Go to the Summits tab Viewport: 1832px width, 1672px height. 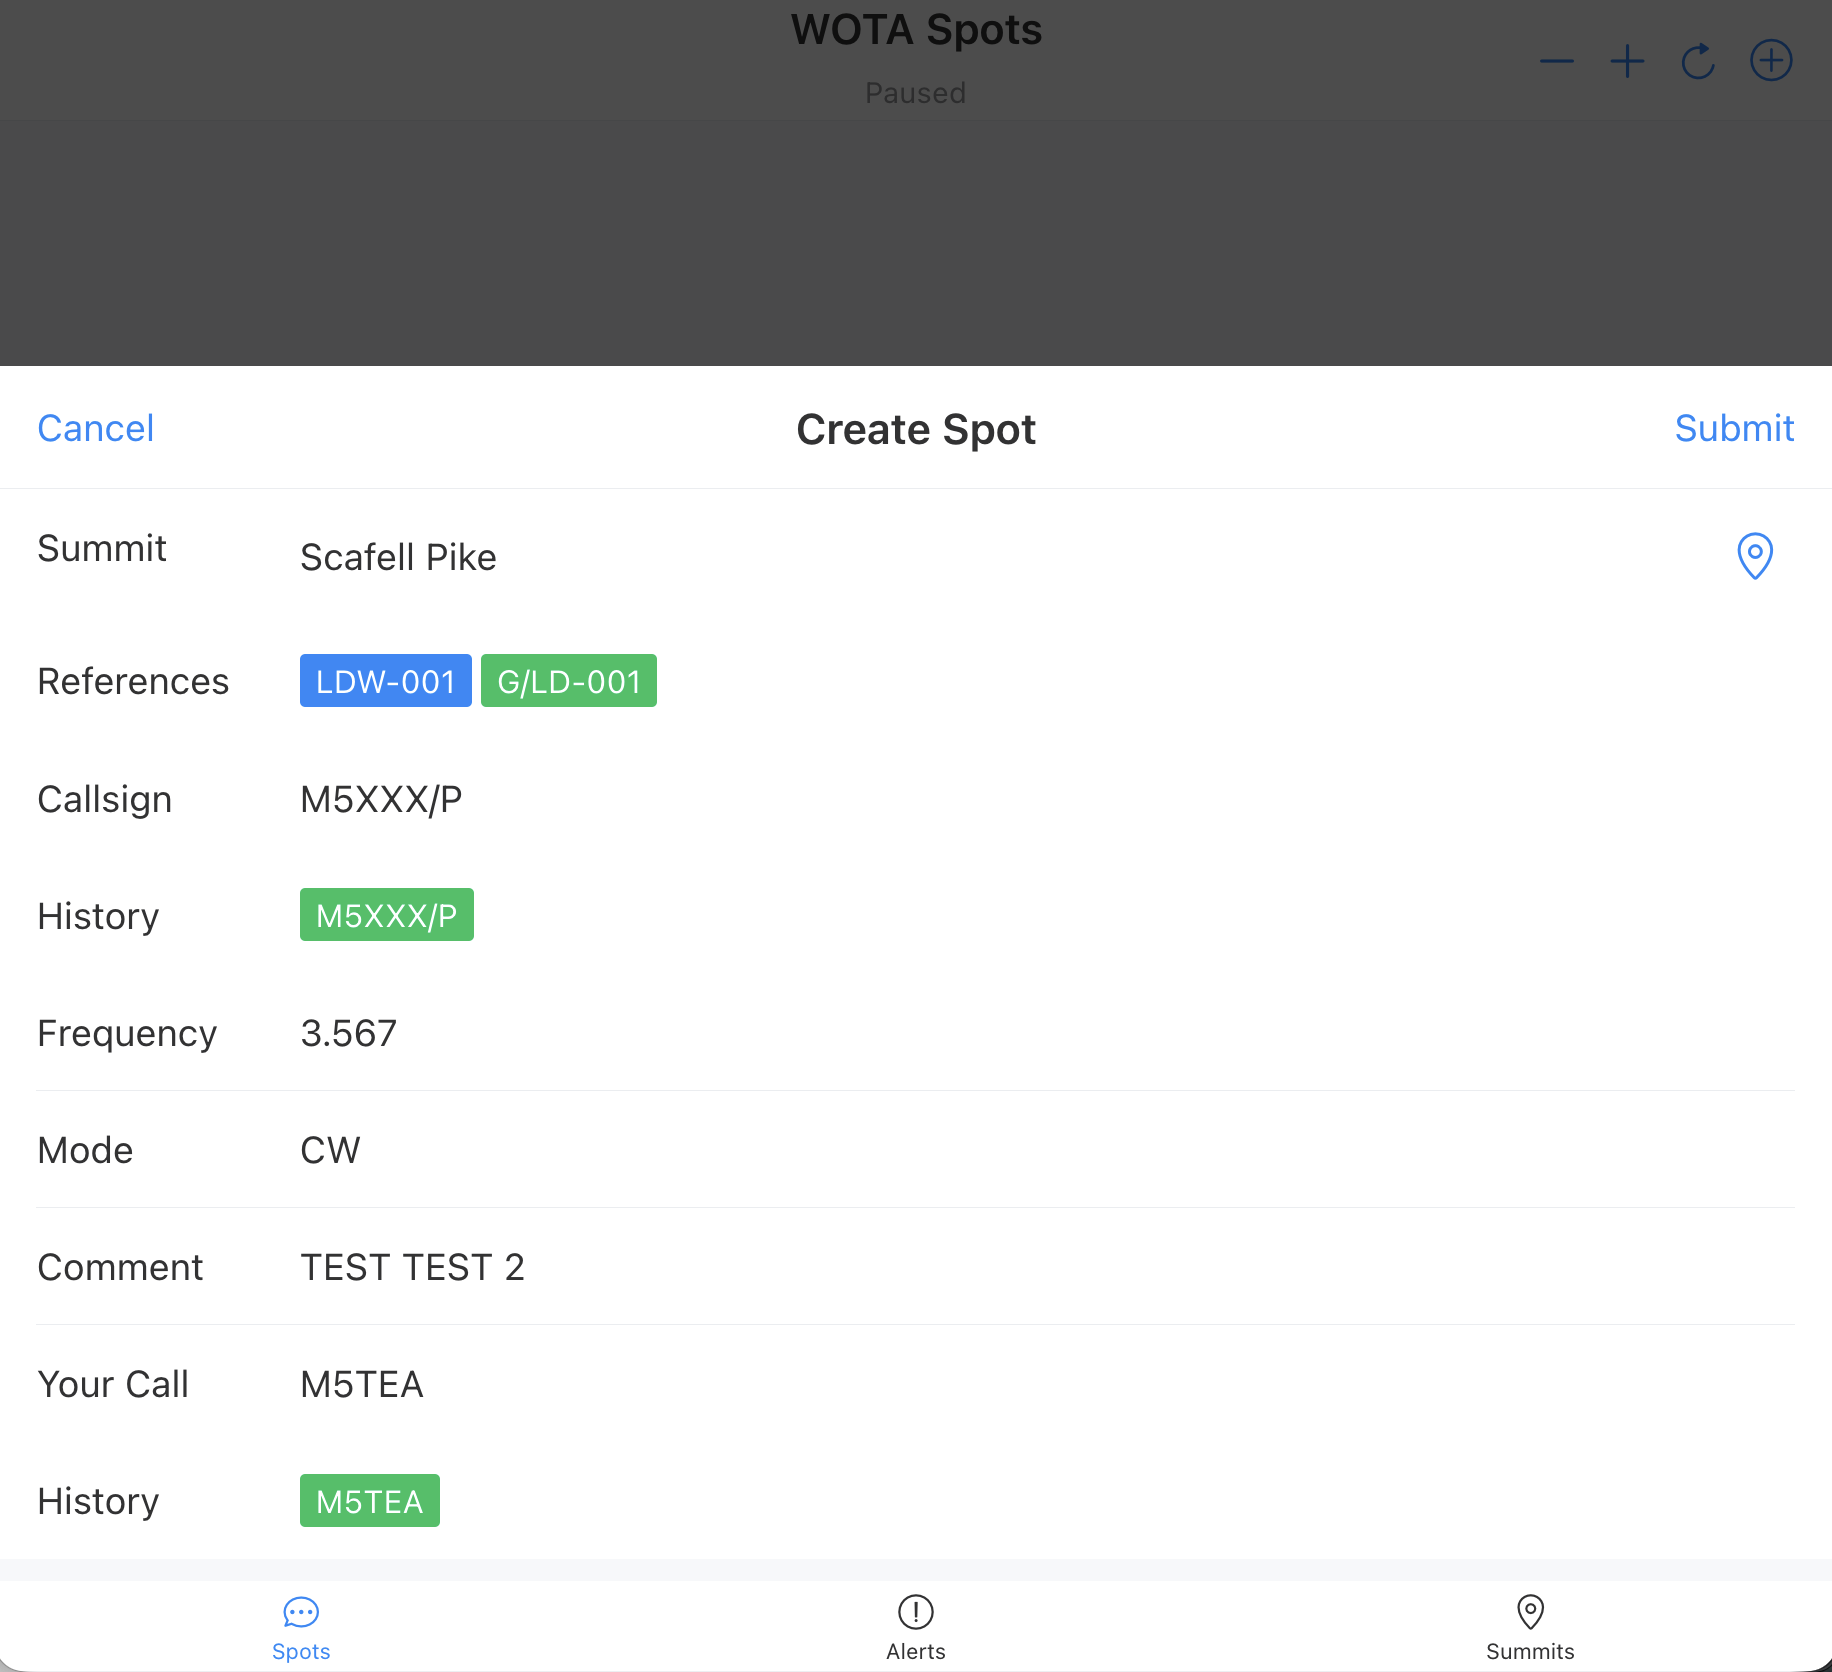(x=1529, y=1628)
